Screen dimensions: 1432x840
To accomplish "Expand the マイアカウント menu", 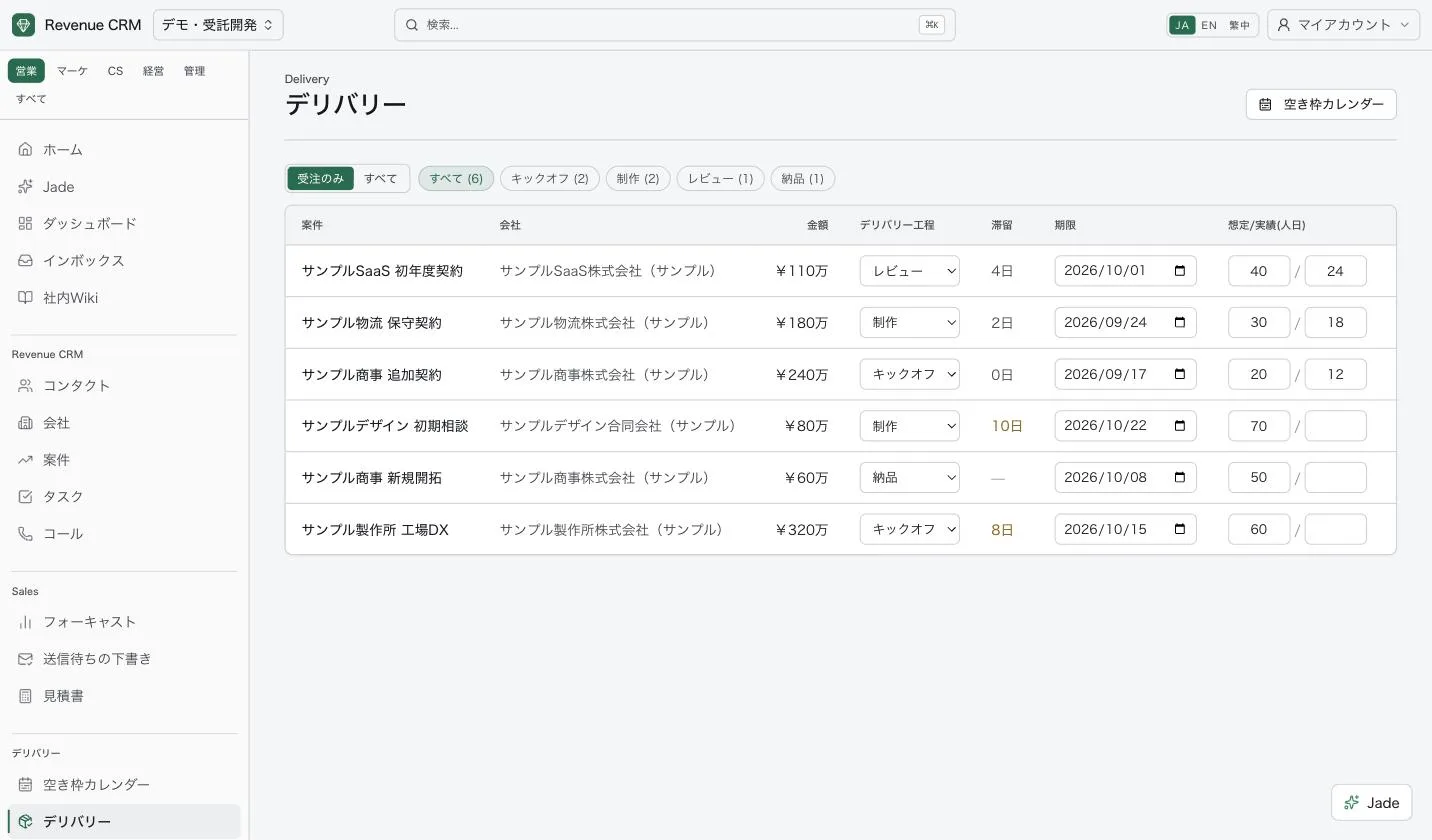I will click(1343, 25).
